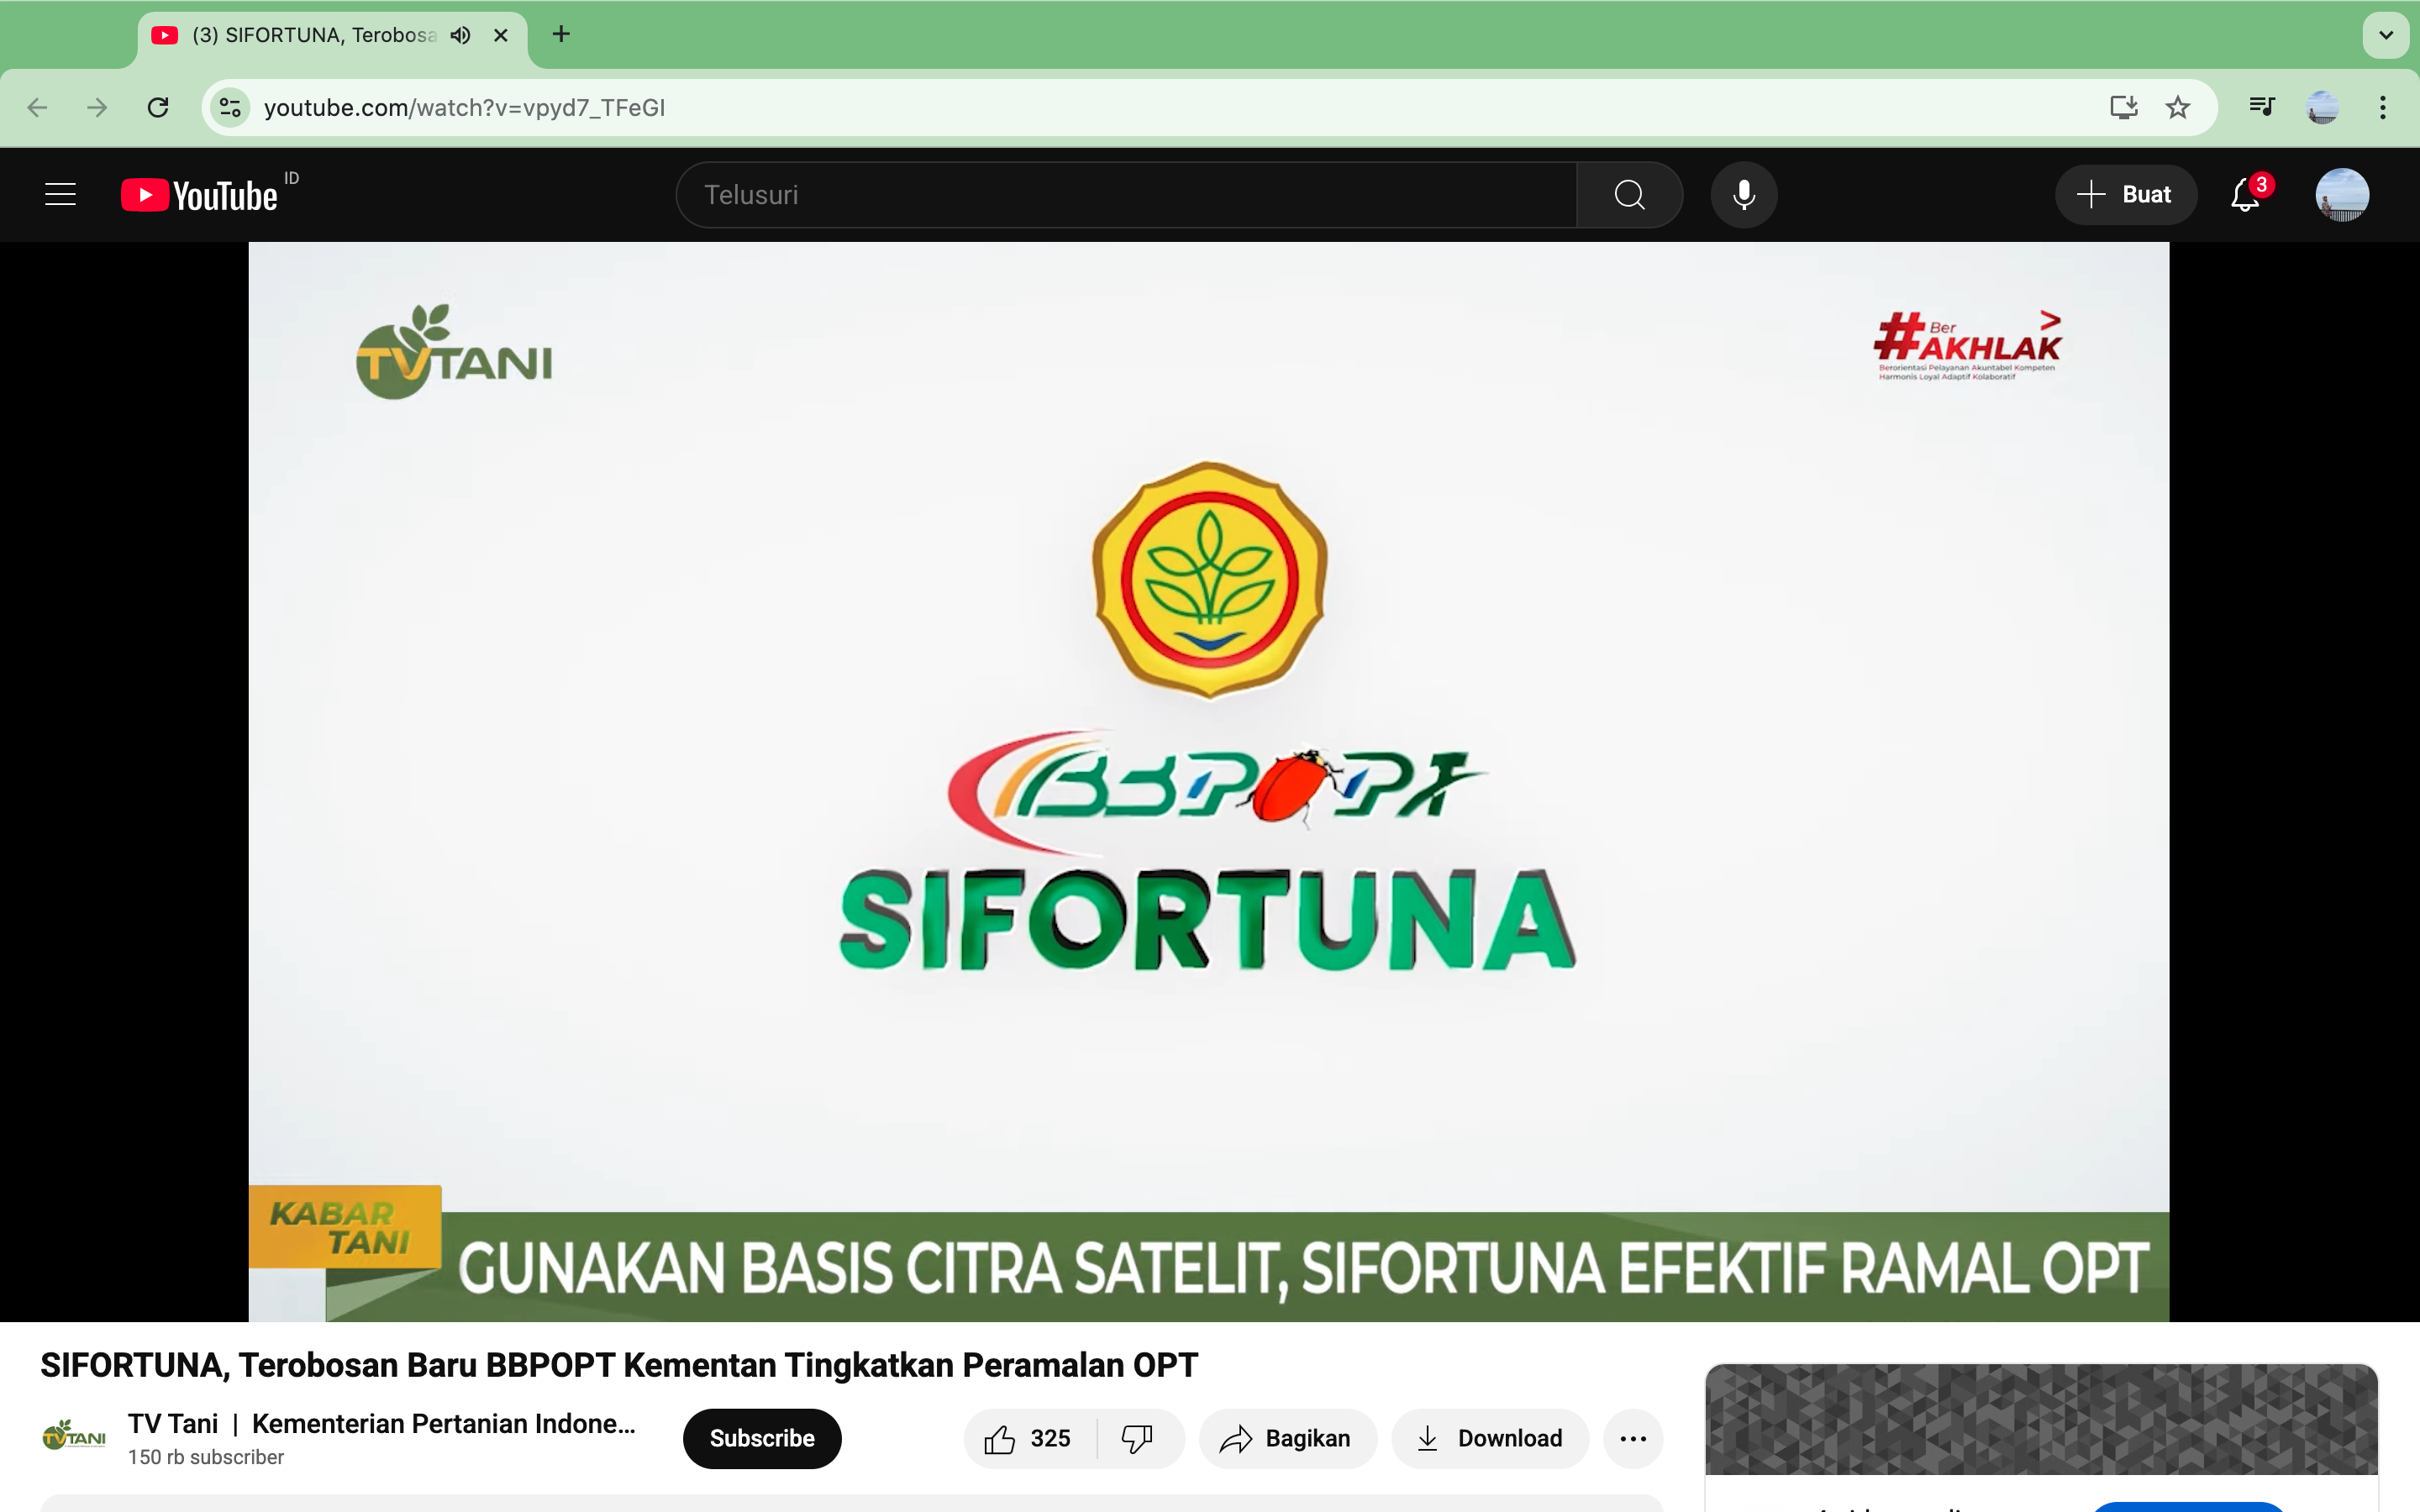Subscribe to TV Tani channel
The height and width of the screenshot is (1512, 2420).
click(x=762, y=1438)
